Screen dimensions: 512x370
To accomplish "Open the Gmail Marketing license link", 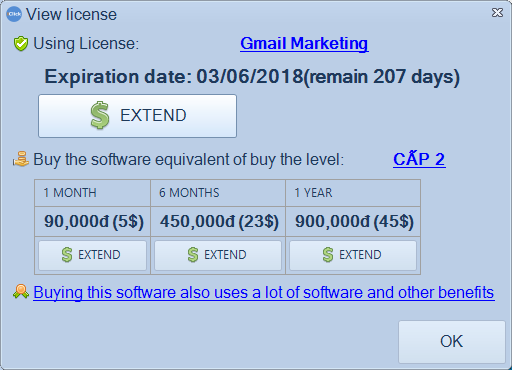I will (x=304, y=44).
